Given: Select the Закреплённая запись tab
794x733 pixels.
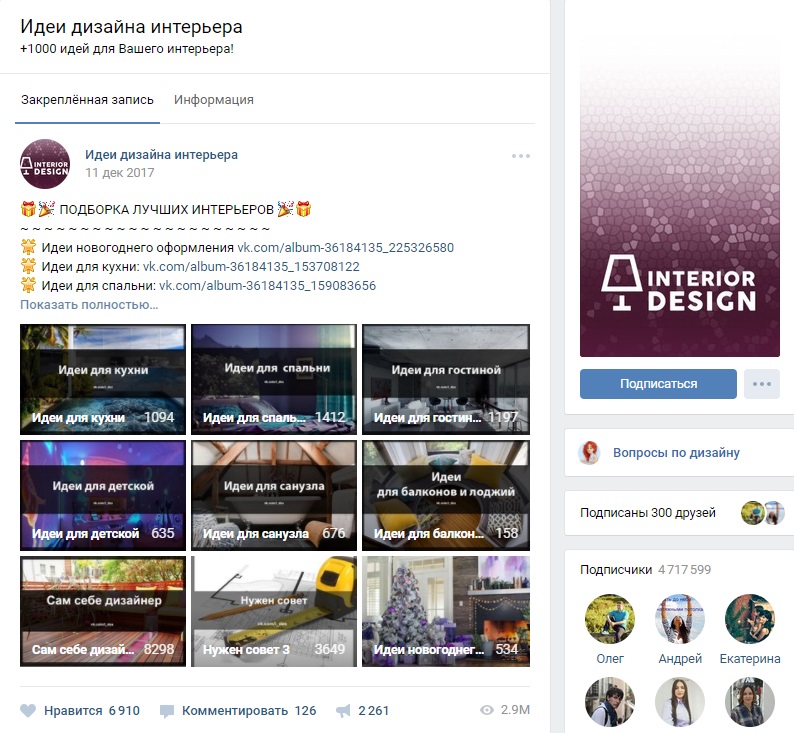Looking at the screenshot, I should coord(87,100).
